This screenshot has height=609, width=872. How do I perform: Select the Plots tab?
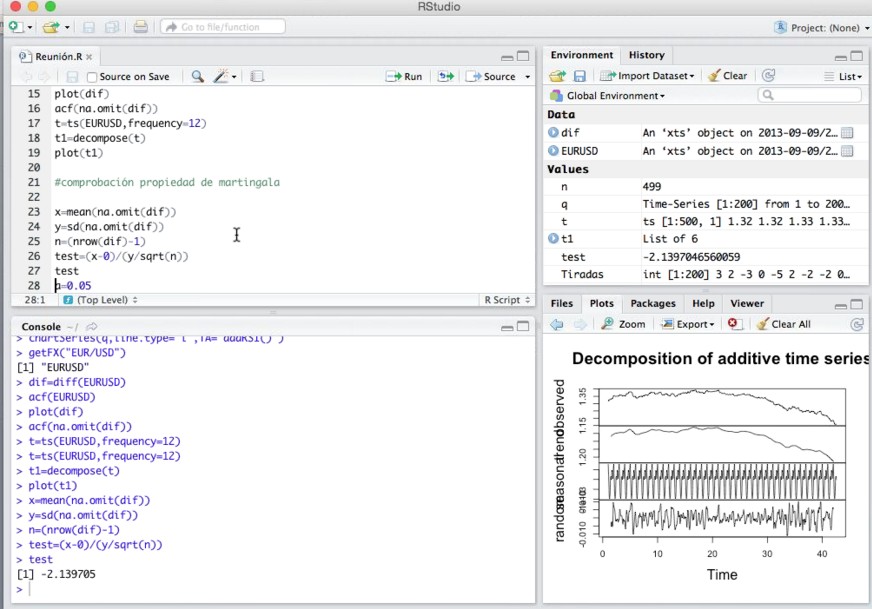[602, 304]
